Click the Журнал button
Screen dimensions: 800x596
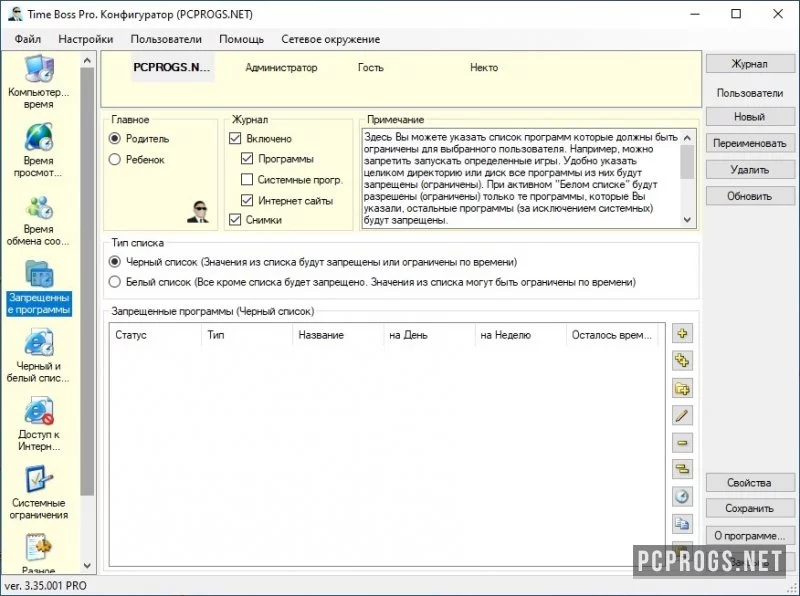[750, 64]
